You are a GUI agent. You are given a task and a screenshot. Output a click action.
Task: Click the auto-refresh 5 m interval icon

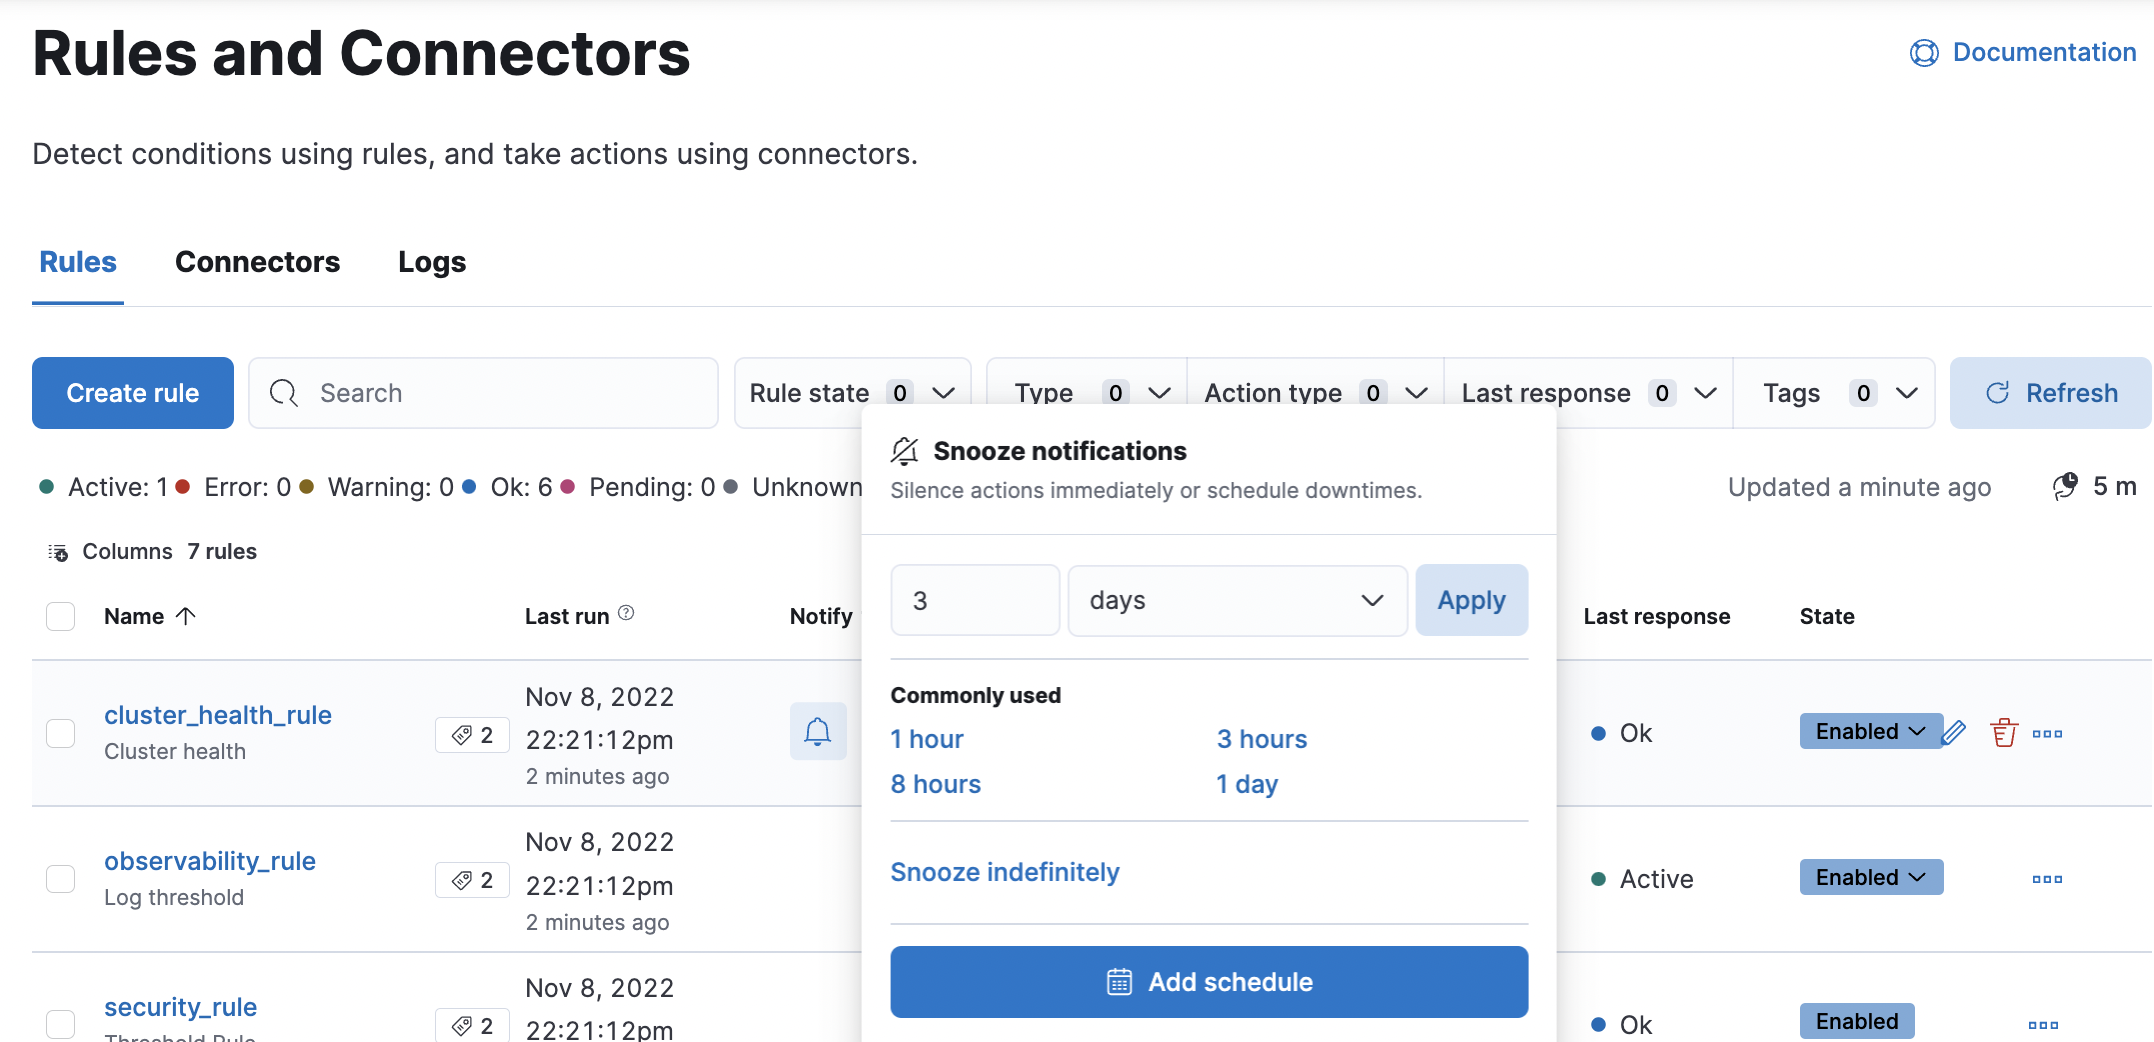click(2066, 487)
